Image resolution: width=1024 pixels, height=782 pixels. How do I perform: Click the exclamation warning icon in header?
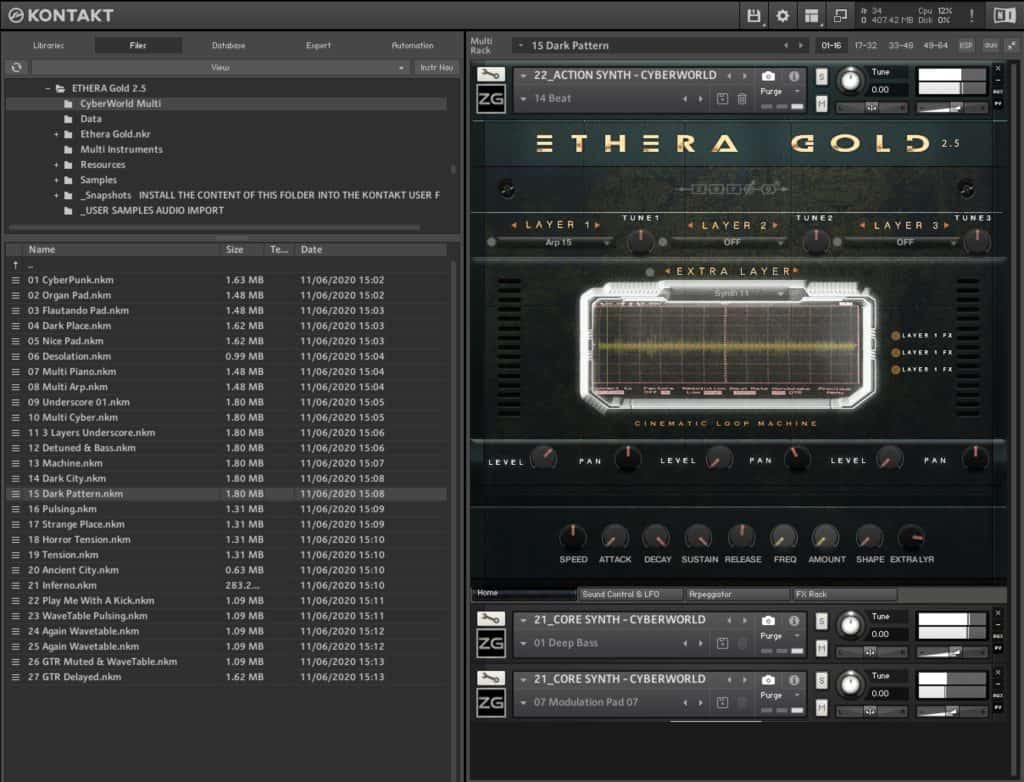click(x=972, y=15)
